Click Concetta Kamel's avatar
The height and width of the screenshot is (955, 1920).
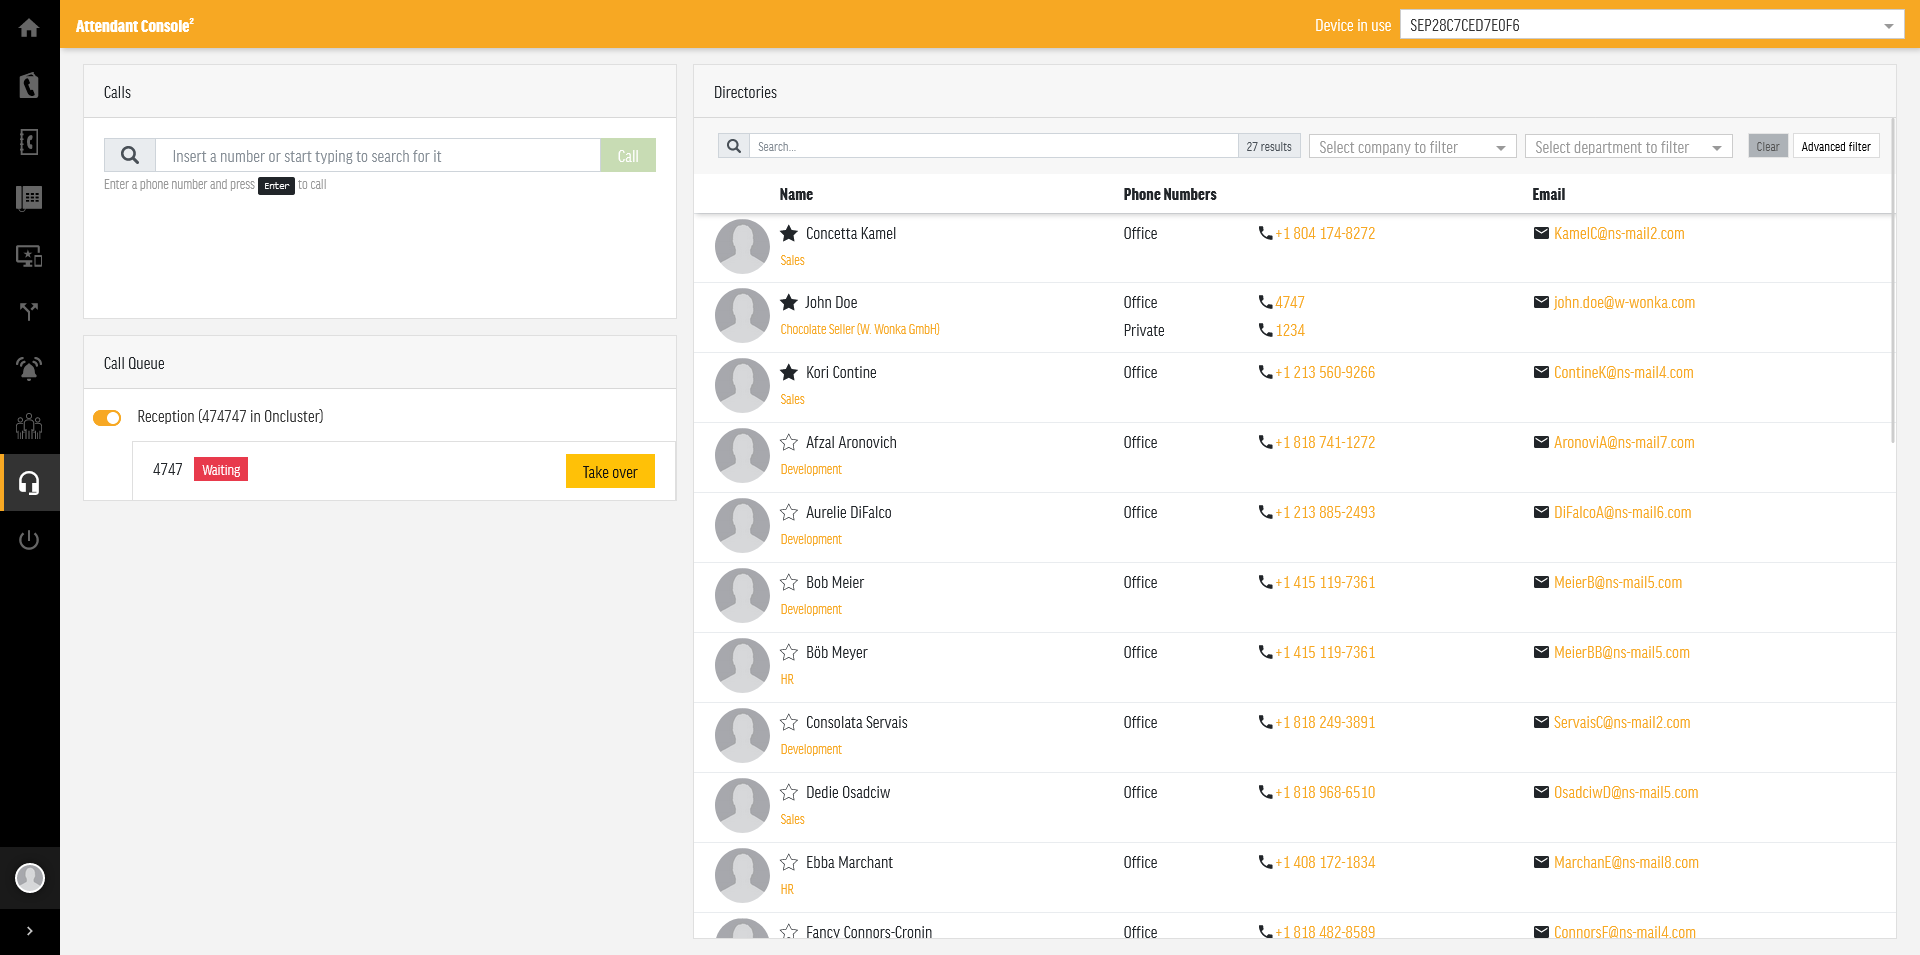pyautogui.click(x=742, y=246)
